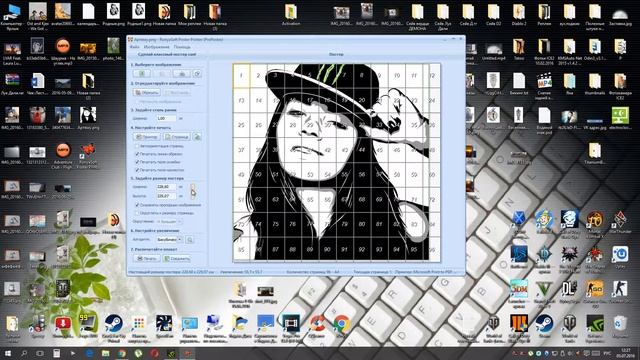The height and width of the screenshot is (360, 640).
Task: Toggle the second checked print option checkbox
Action: tap(137, 162)
